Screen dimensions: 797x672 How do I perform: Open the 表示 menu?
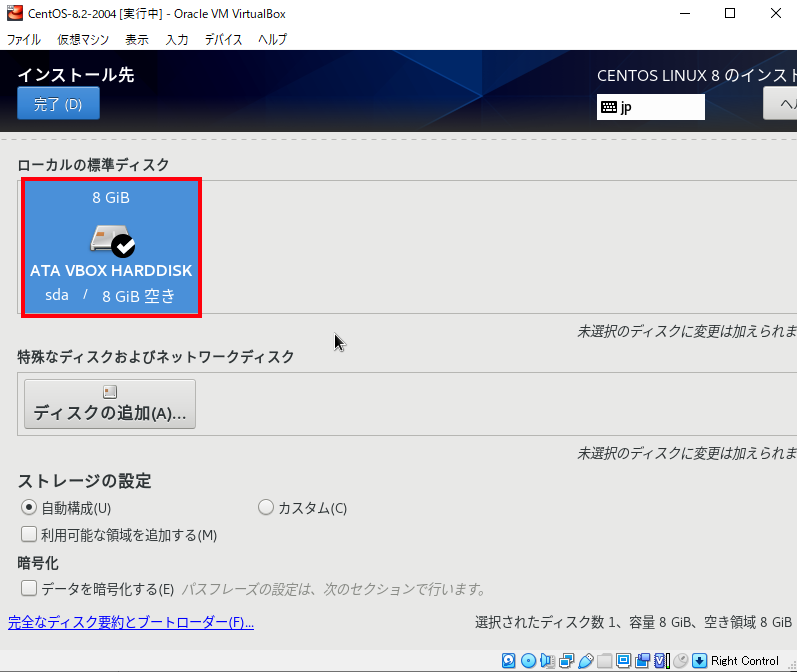click(x=137, y=39)
